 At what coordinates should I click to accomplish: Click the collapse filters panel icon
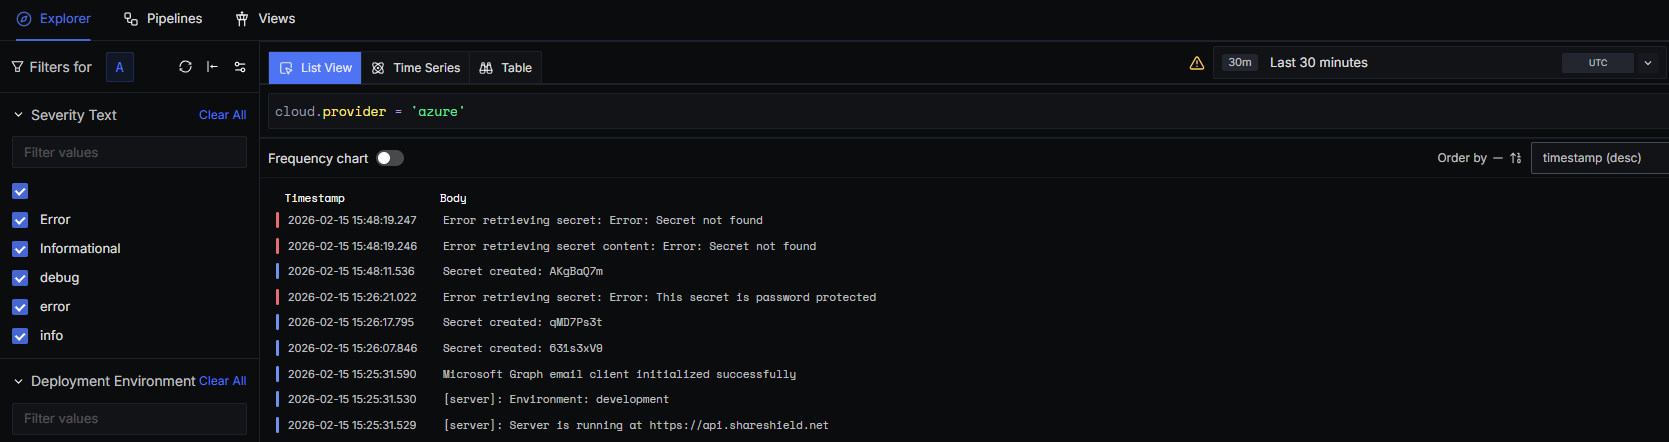212,67
